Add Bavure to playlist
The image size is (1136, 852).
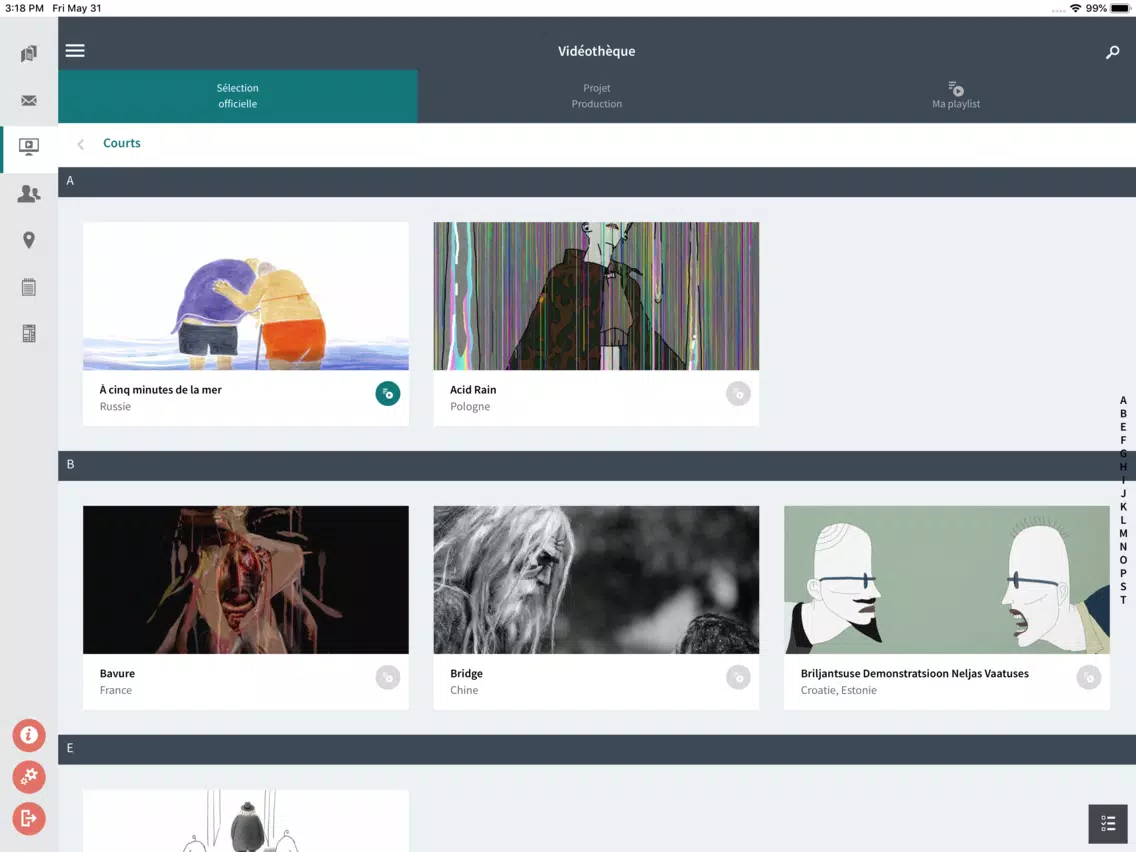388,677
